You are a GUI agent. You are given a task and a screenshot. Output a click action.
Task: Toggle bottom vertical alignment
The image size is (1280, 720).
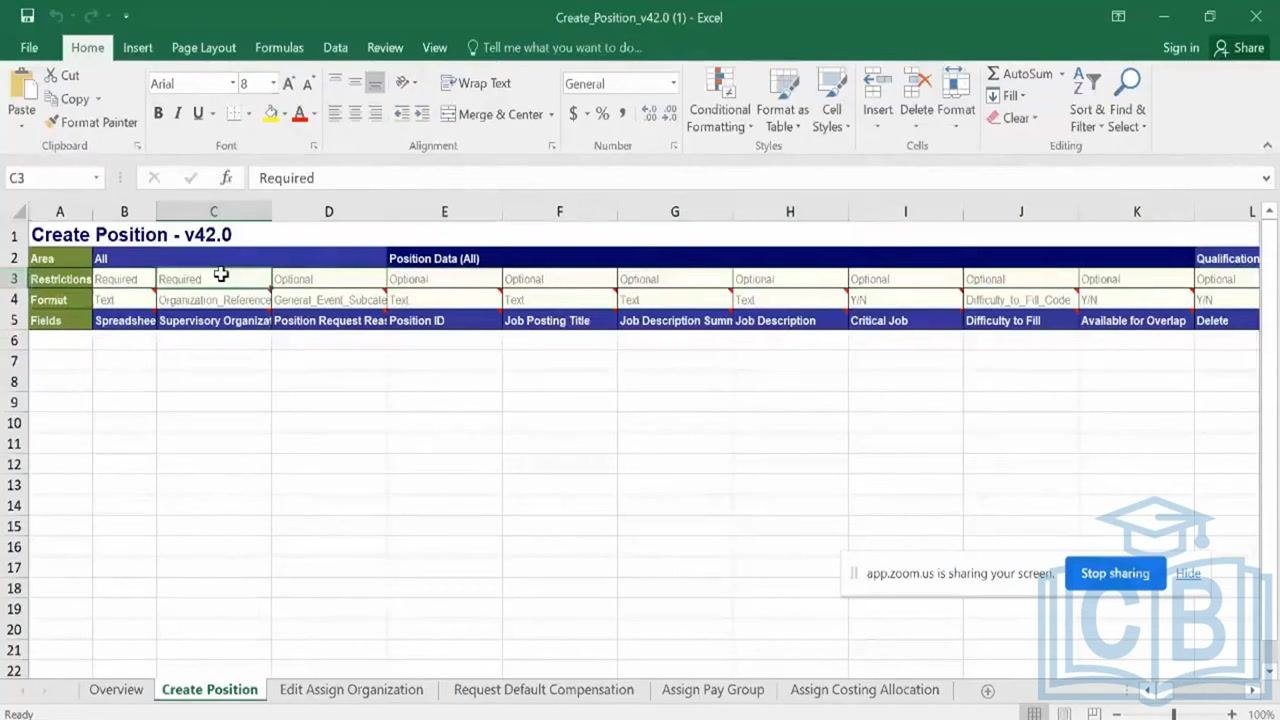375,83
